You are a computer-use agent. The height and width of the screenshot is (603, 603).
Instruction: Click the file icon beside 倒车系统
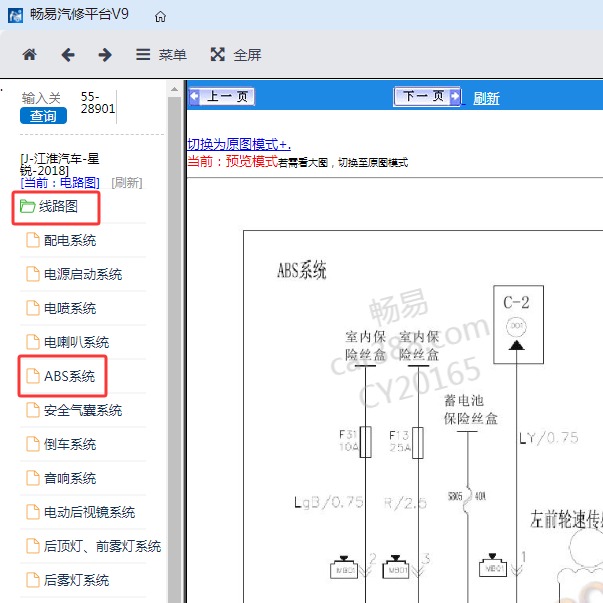33,444
